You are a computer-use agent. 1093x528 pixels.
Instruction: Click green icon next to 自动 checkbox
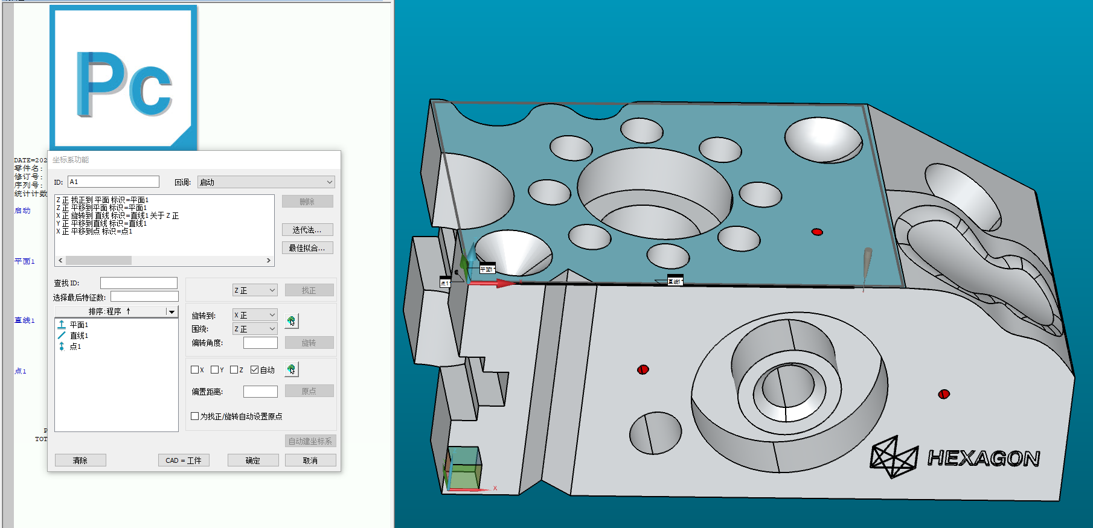(x=291, y=370)
